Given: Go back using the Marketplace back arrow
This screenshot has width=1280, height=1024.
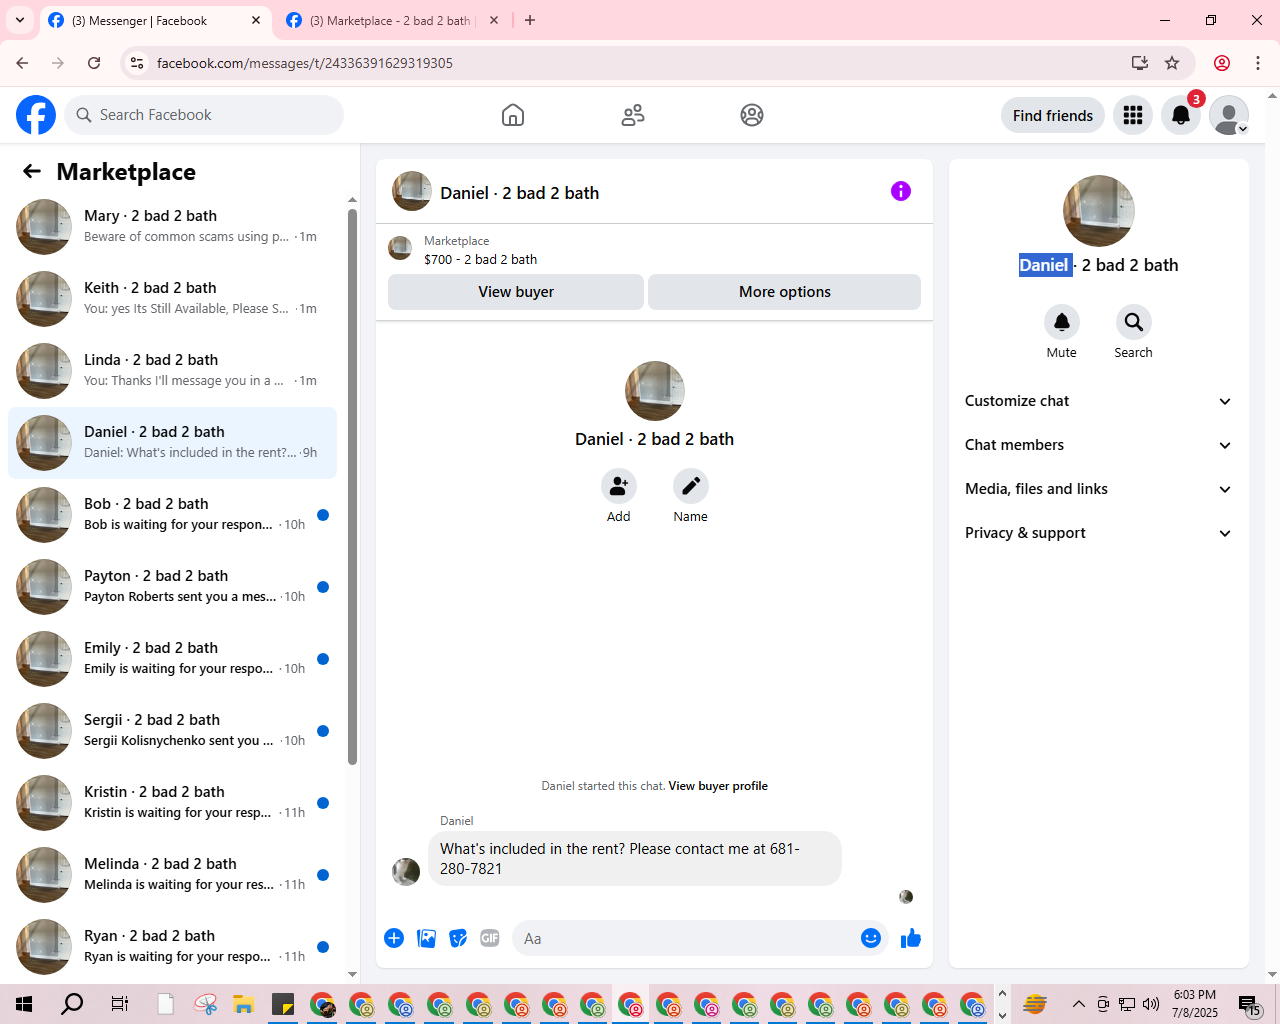Looking at the screenshot, I should click(32, 172).
